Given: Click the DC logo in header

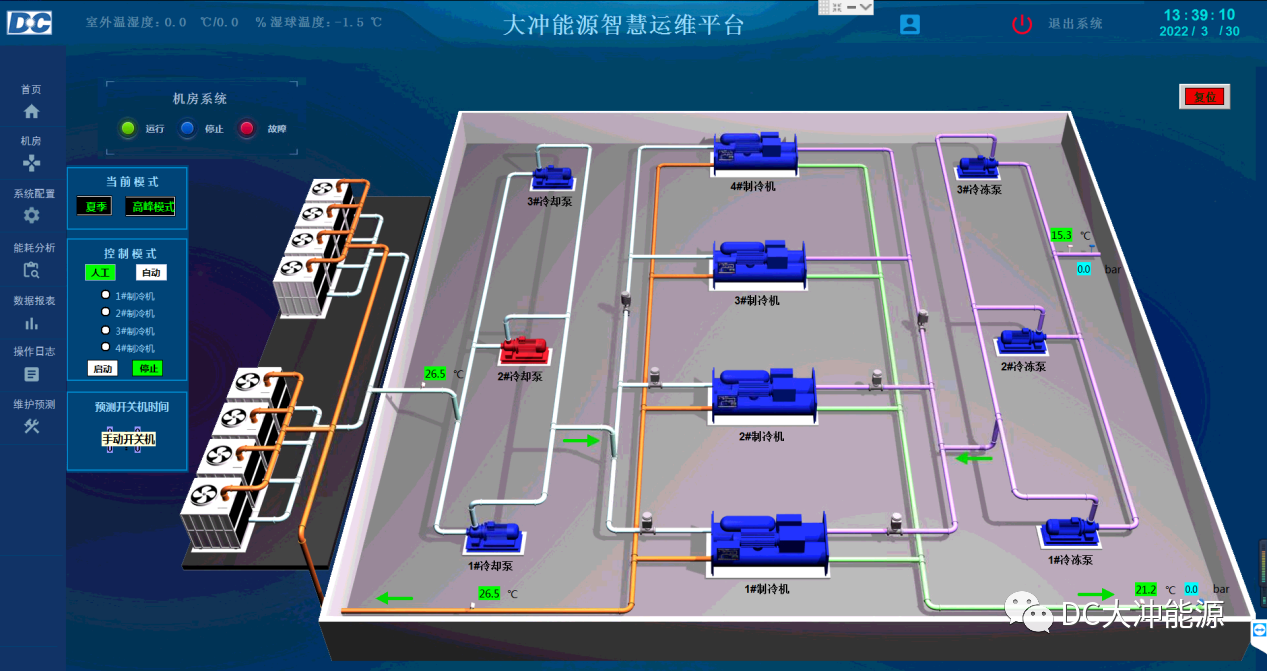Looking at the screenshot, I should click(30, 21).
